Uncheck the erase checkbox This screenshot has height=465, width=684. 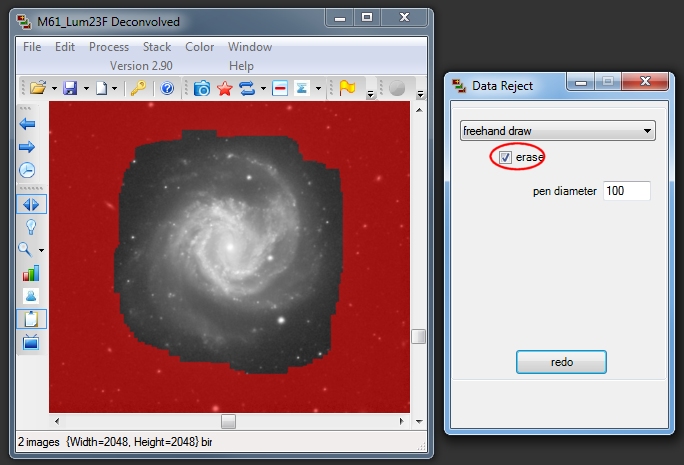(505, 157)
